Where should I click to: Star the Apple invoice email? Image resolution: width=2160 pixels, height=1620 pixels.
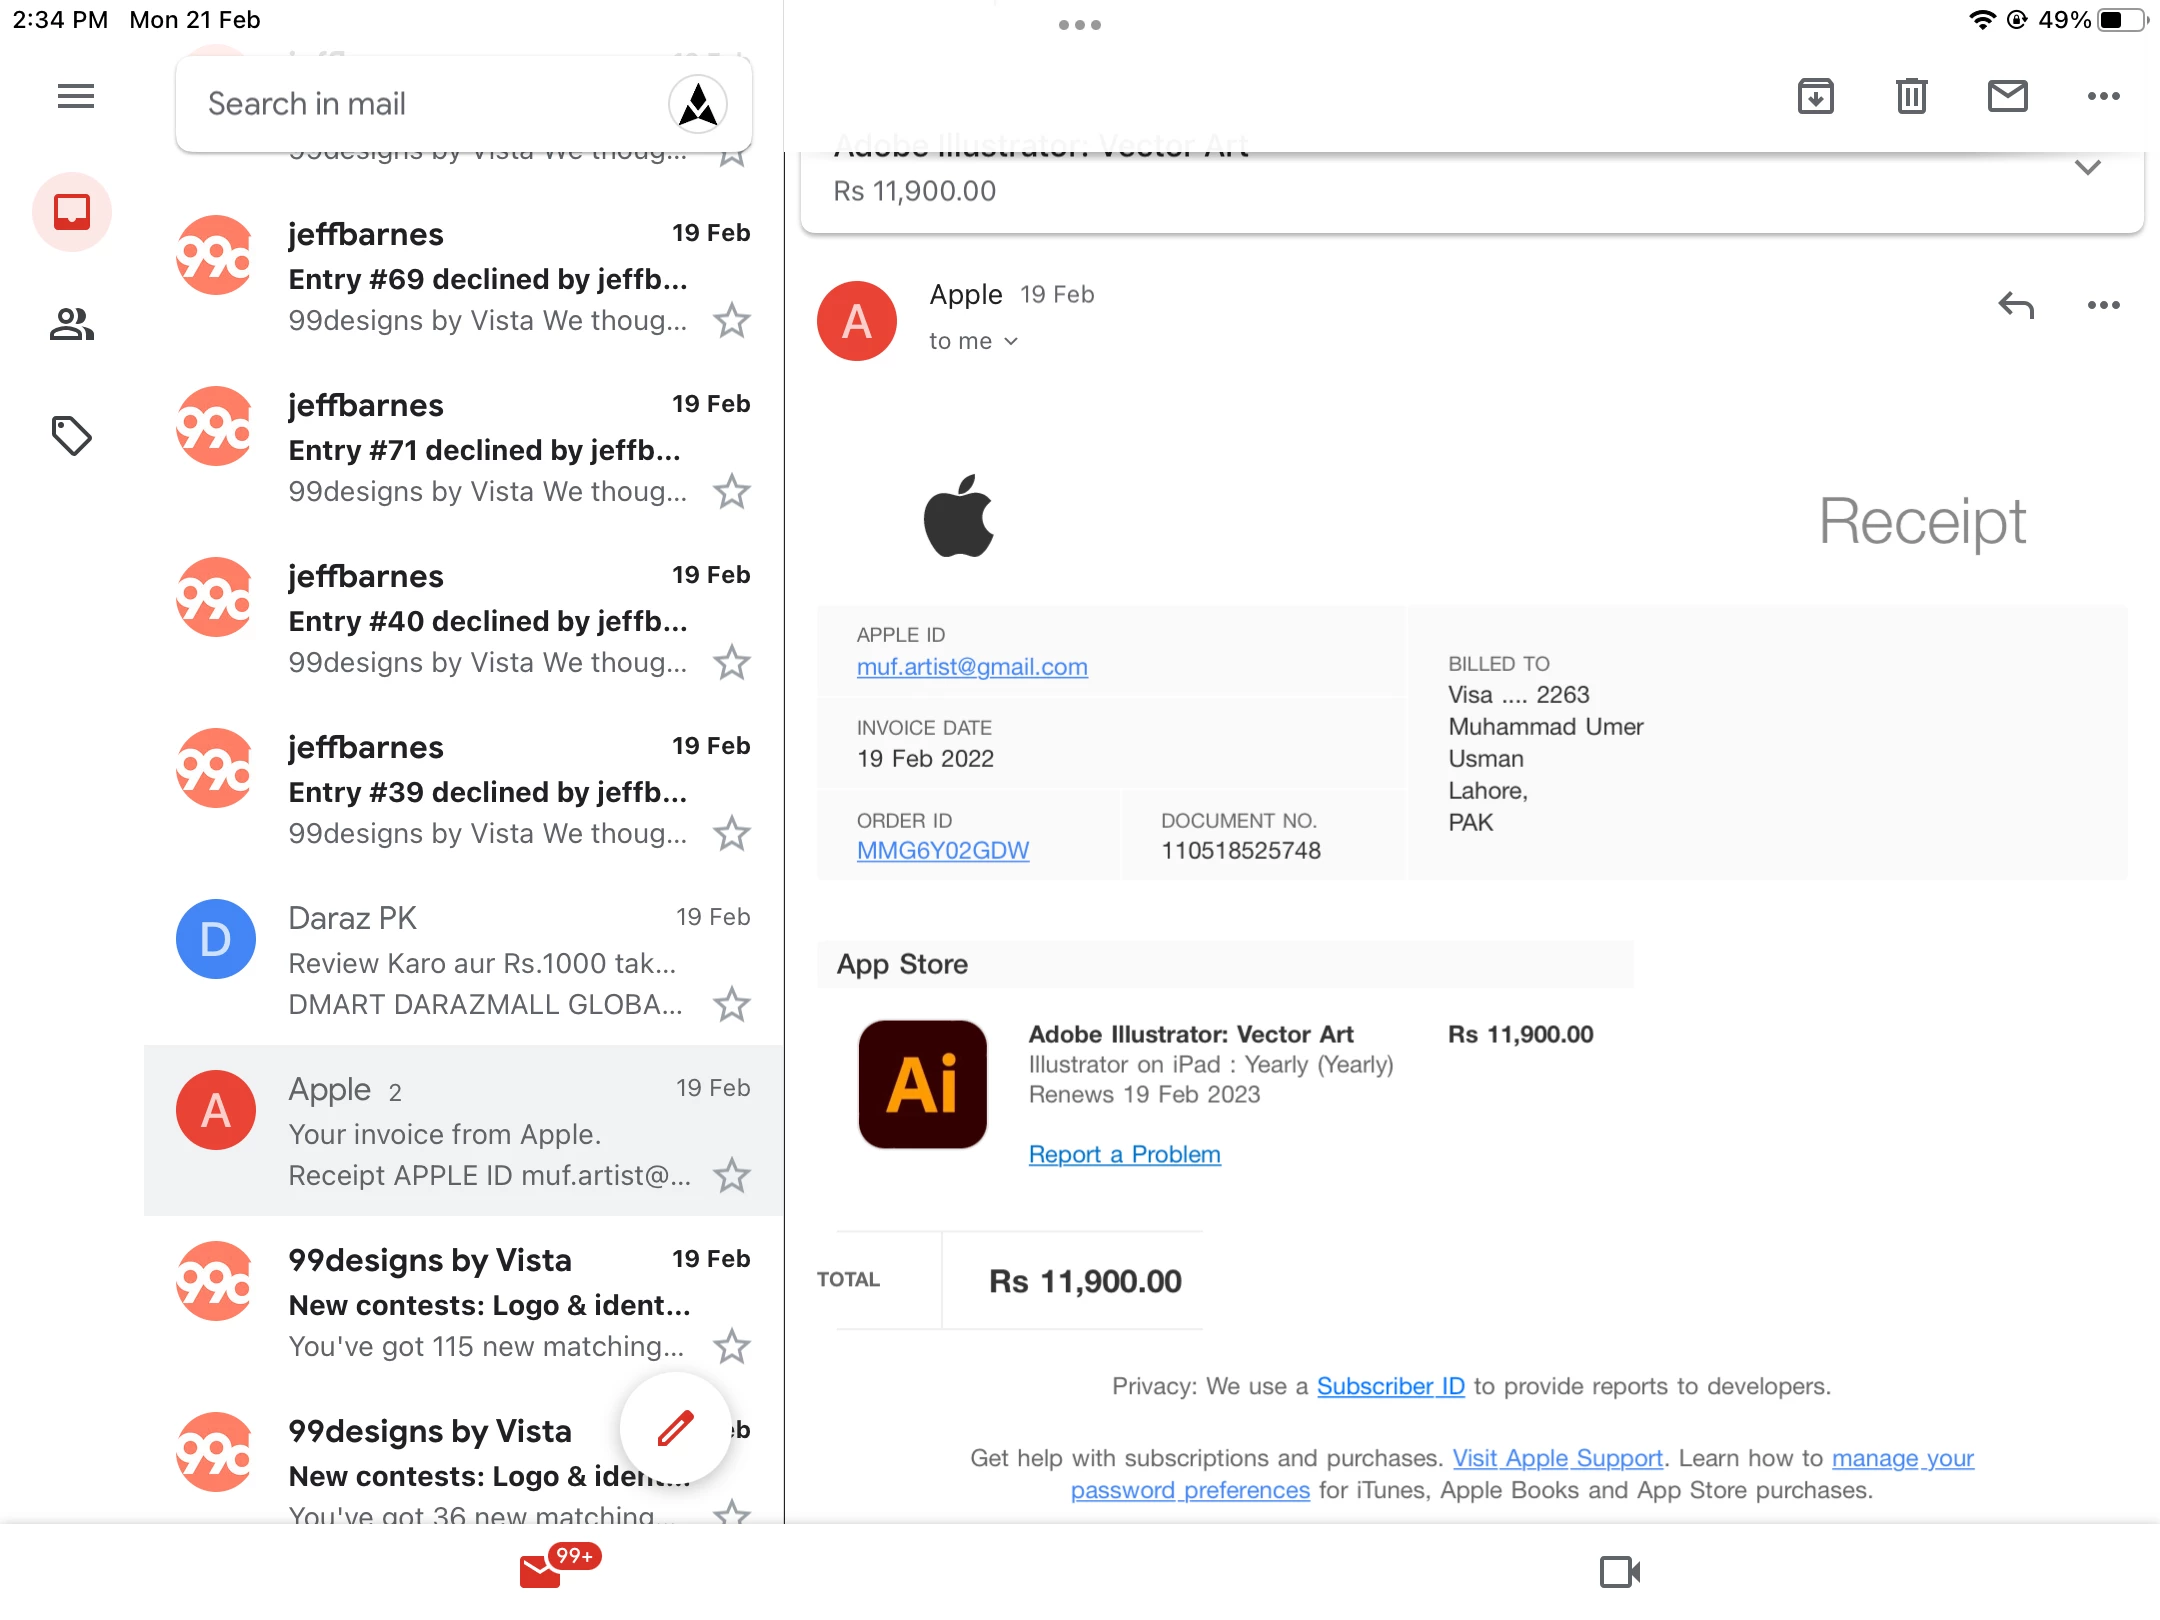coord(732,1175)
